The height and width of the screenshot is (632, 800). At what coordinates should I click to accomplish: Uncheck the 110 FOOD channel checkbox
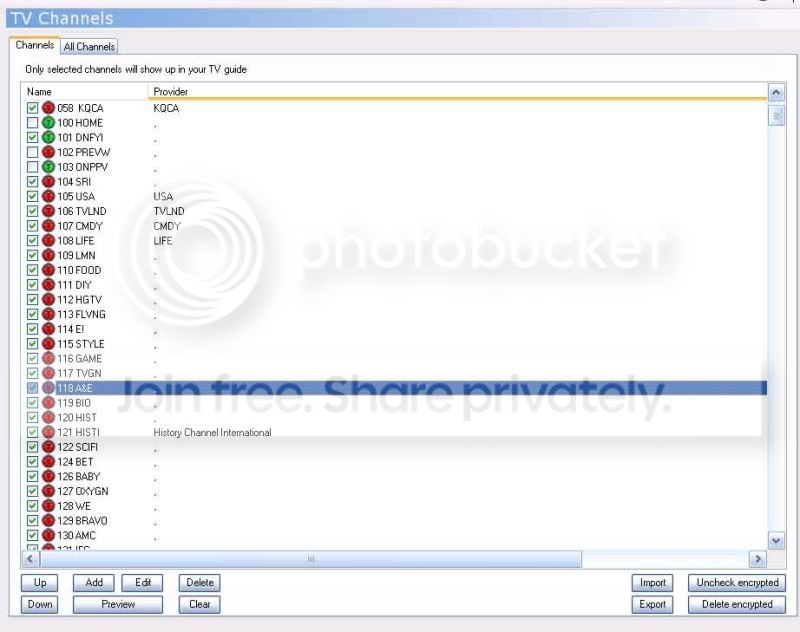tap(32, 270)
